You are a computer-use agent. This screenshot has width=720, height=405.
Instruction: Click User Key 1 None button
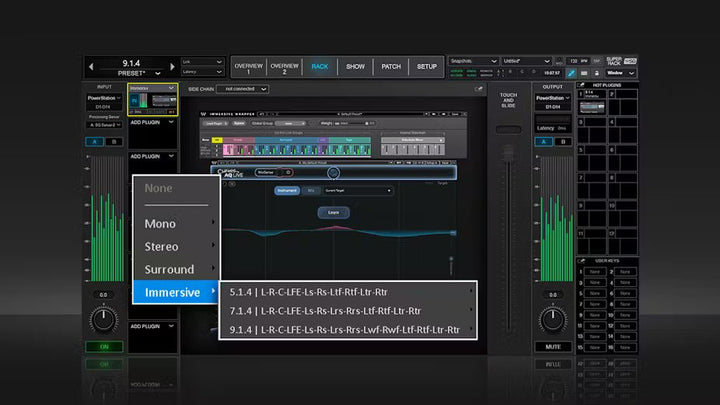[x=595, y=272]
